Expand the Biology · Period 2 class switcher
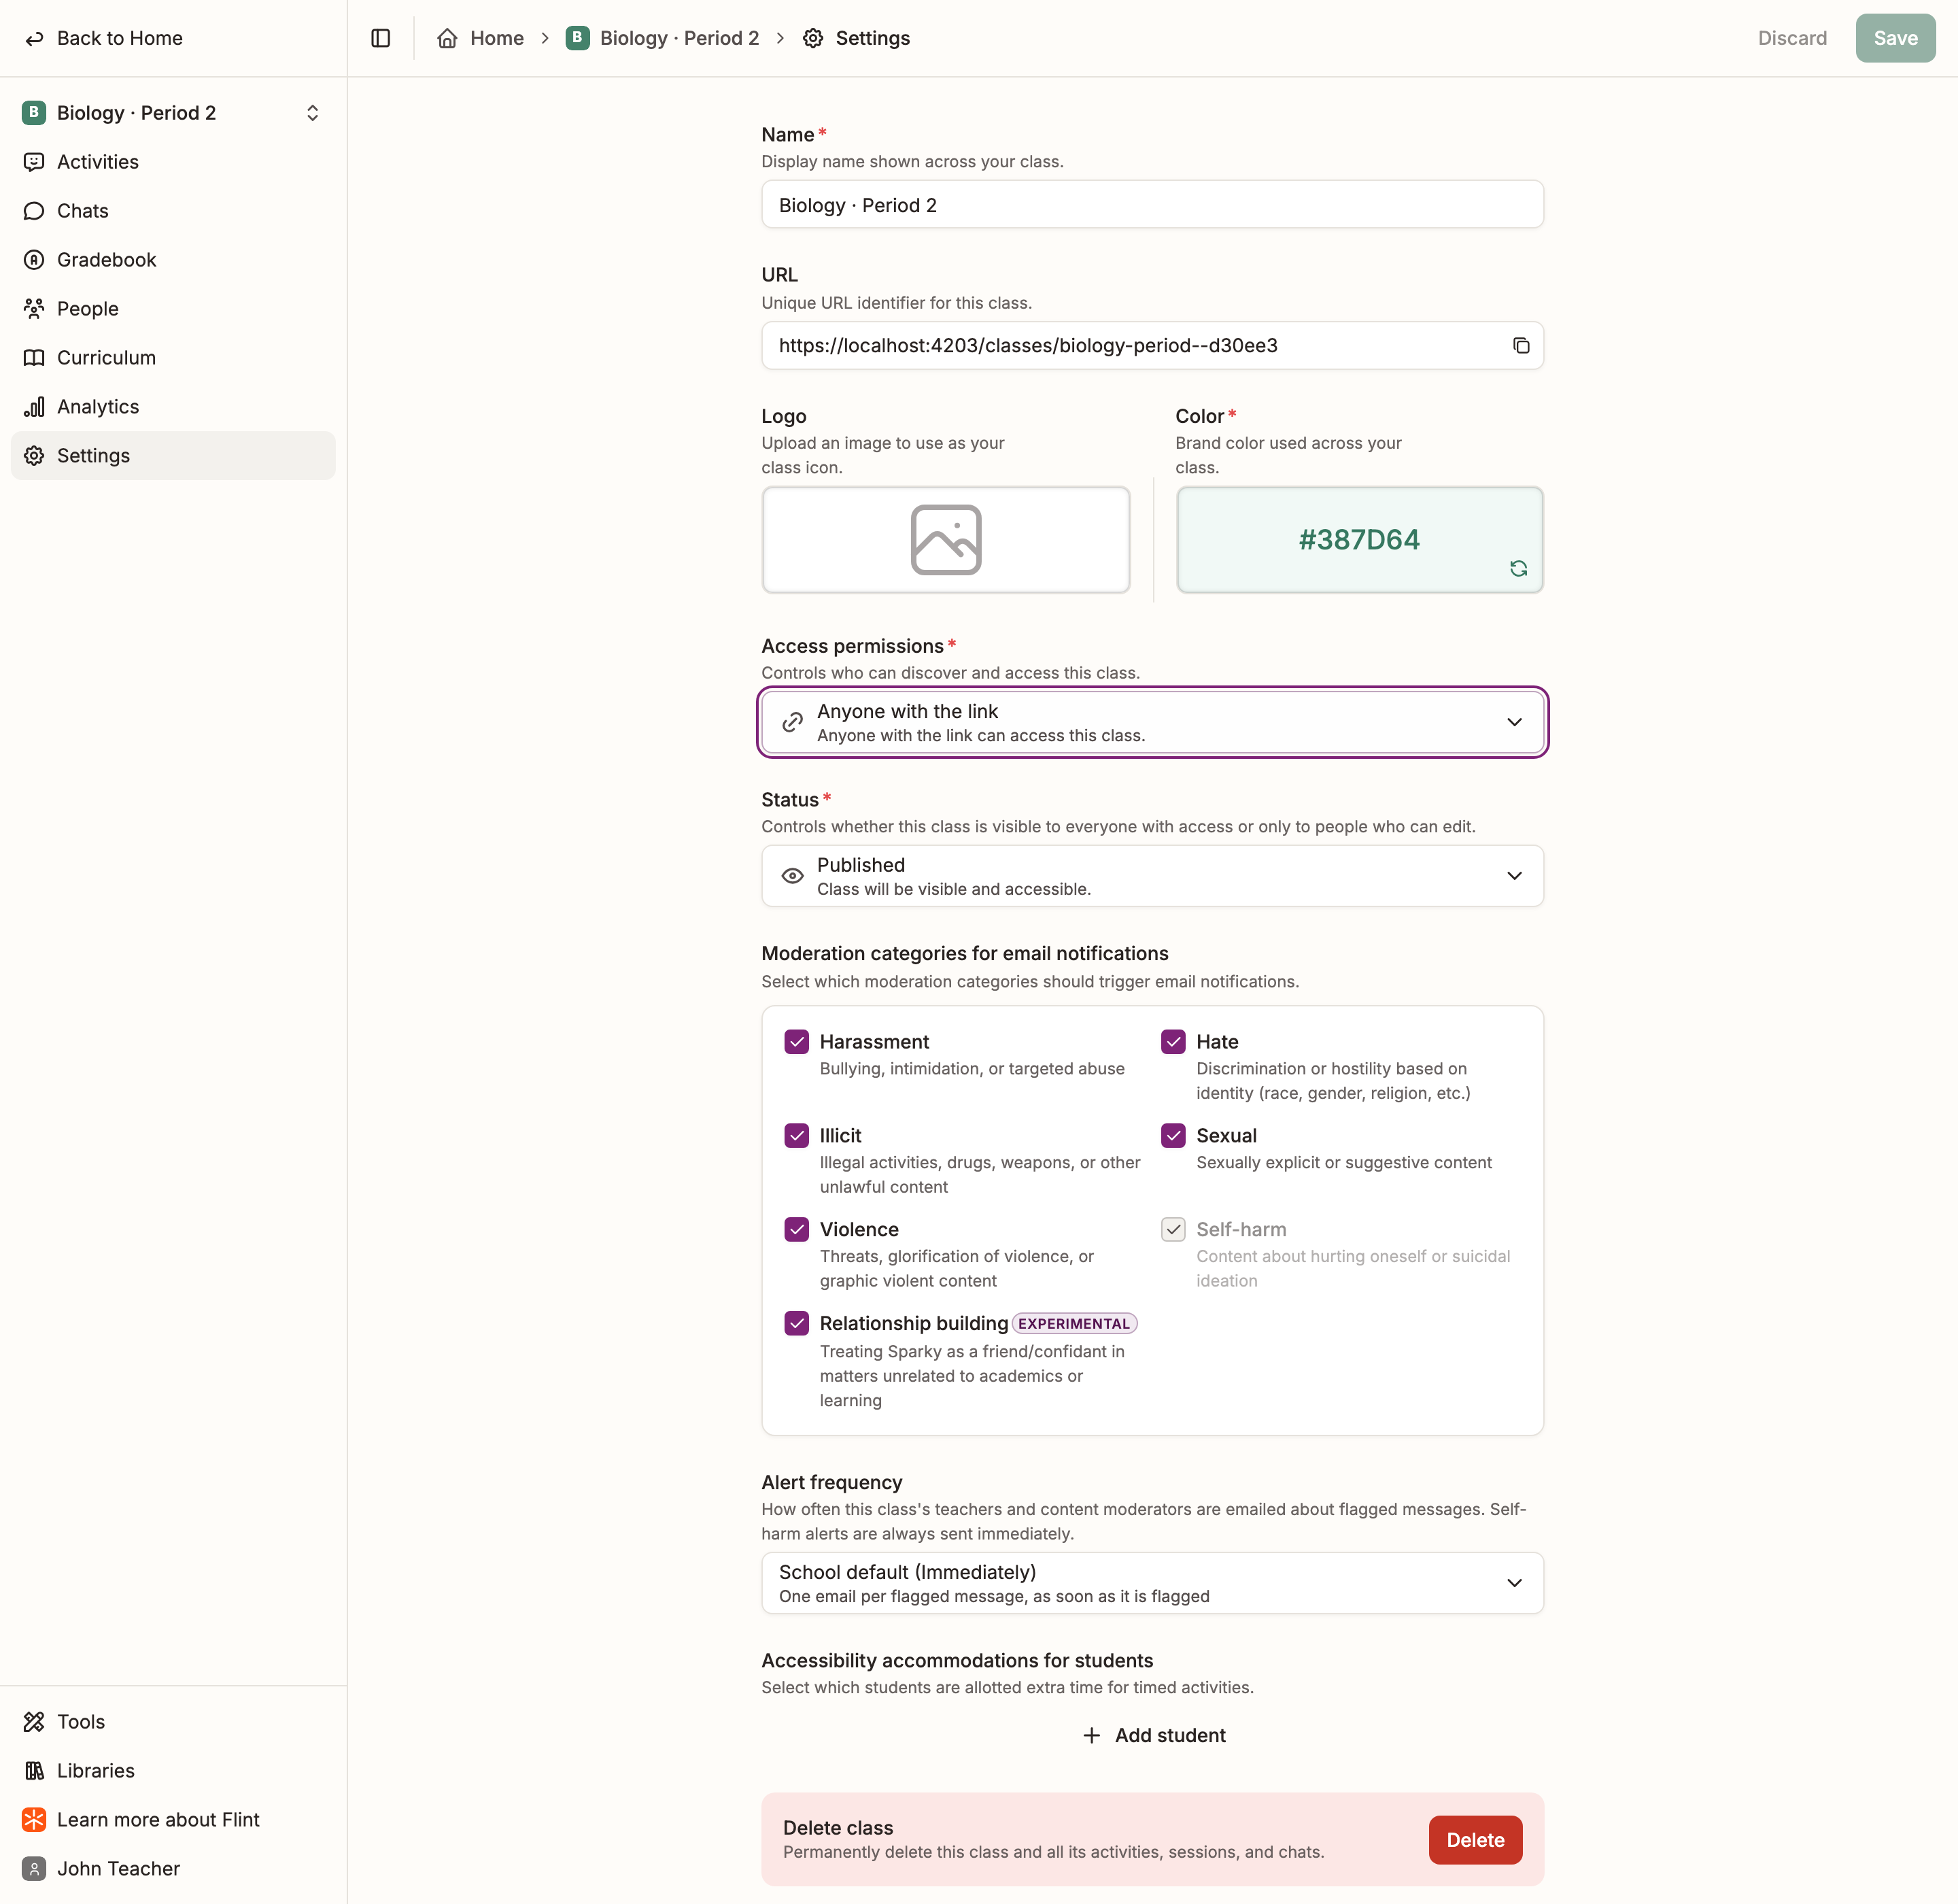 click(x=173, y=112)
